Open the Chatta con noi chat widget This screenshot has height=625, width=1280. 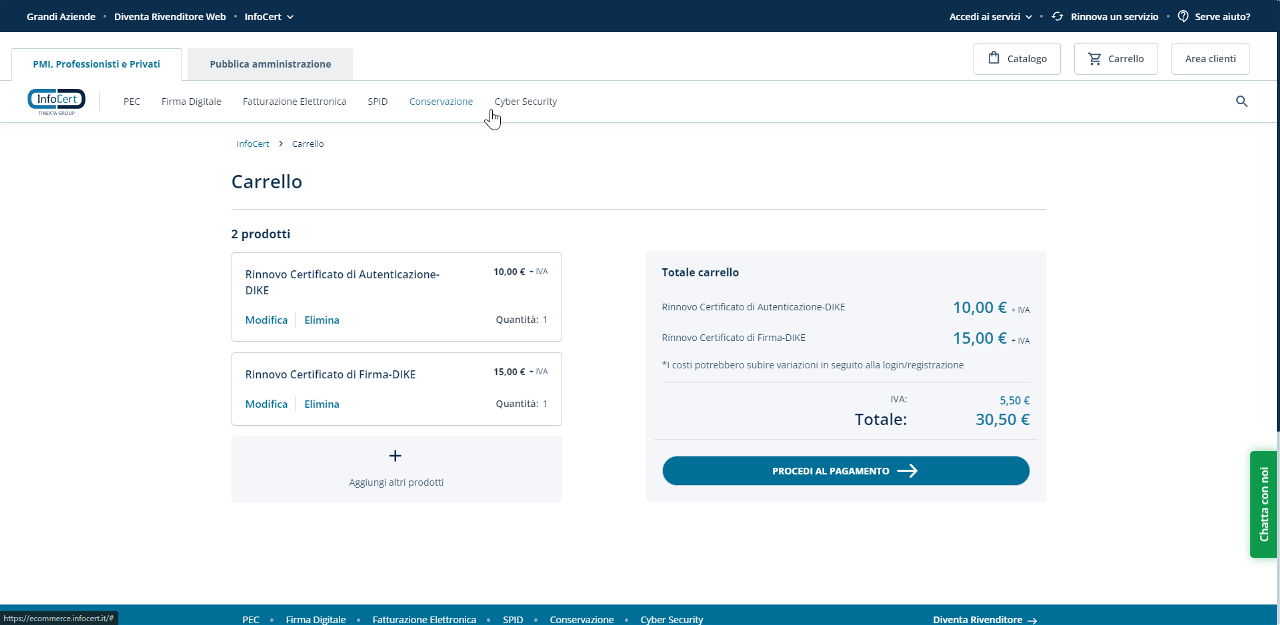pyautogui.click(x=1263, y=504)
